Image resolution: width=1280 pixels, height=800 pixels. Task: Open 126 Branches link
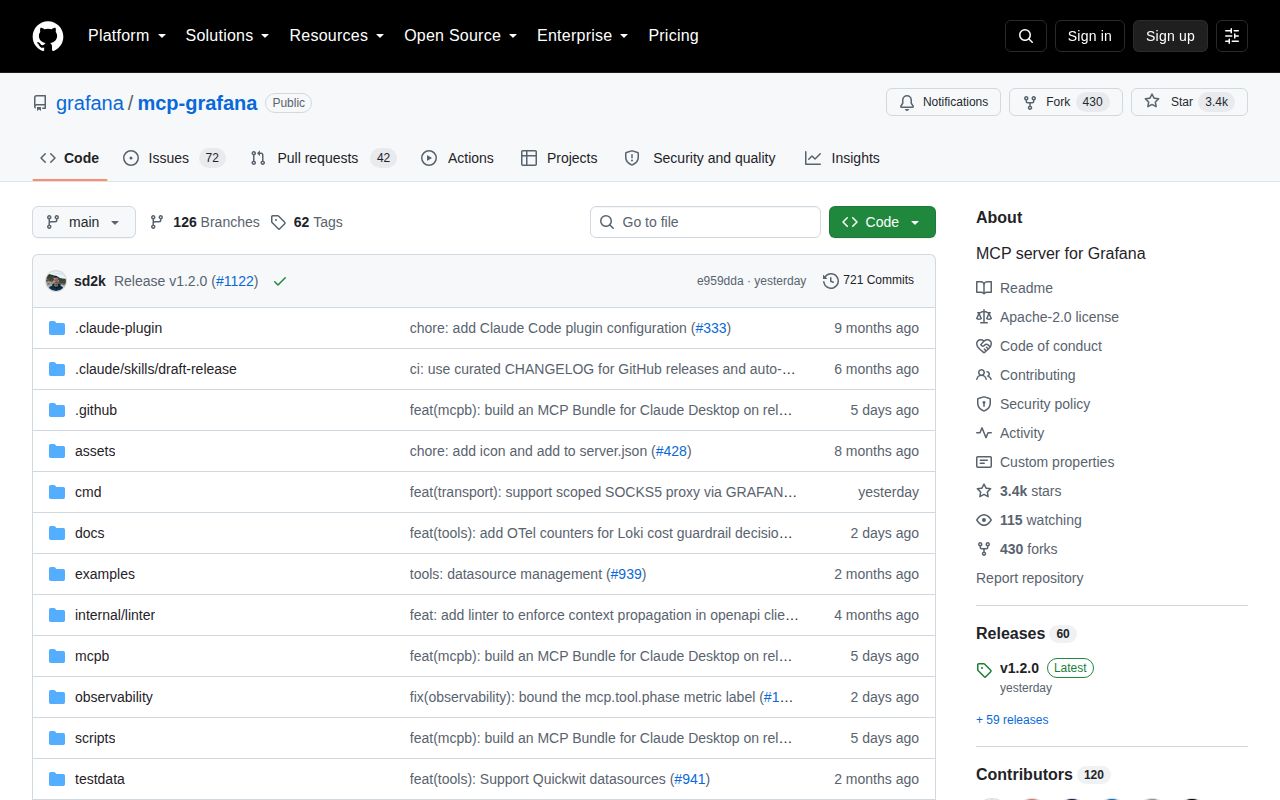click(204, 222)
